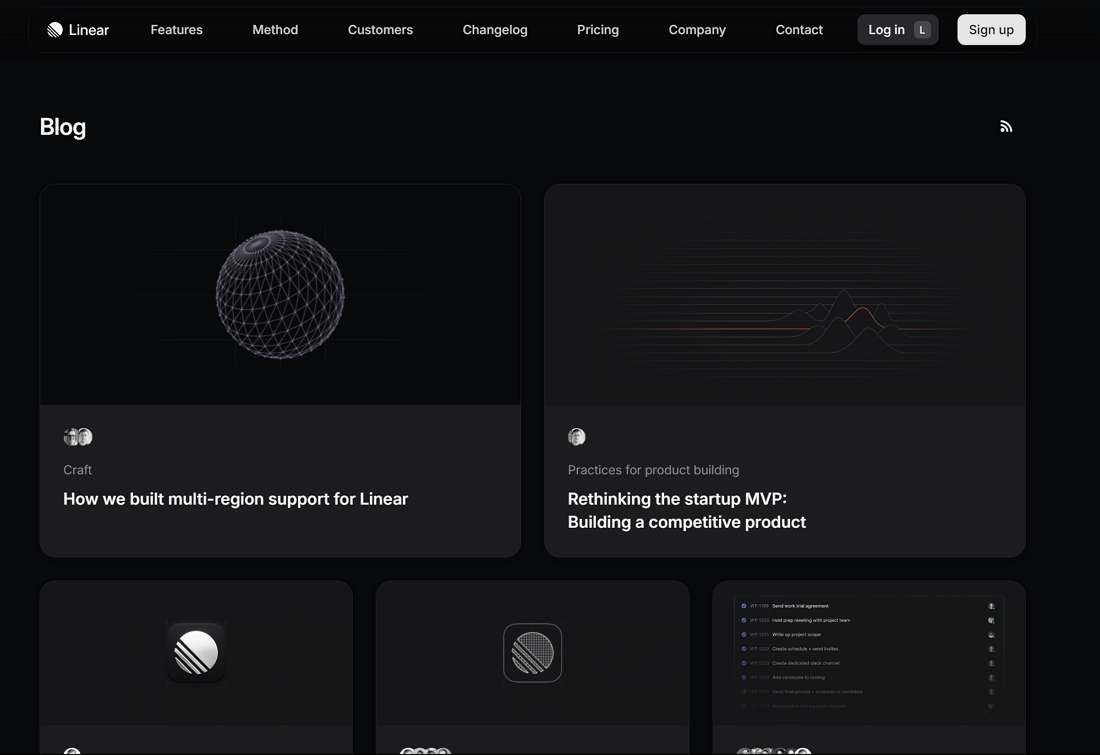Click the solid Linear app icon card
Image resolution: width=1100 pixels, height=755 pixels.
[196, 653]
